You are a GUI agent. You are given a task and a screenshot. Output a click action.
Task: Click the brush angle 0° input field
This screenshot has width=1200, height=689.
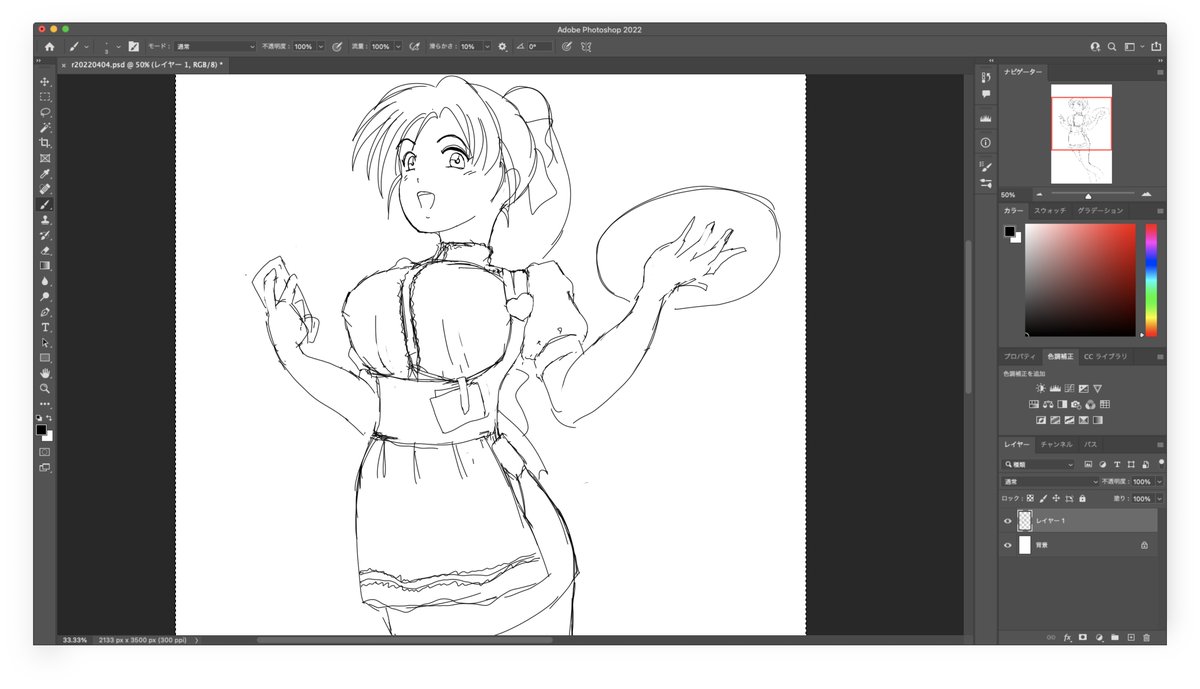pyautogui.click(x=539, y=46)
